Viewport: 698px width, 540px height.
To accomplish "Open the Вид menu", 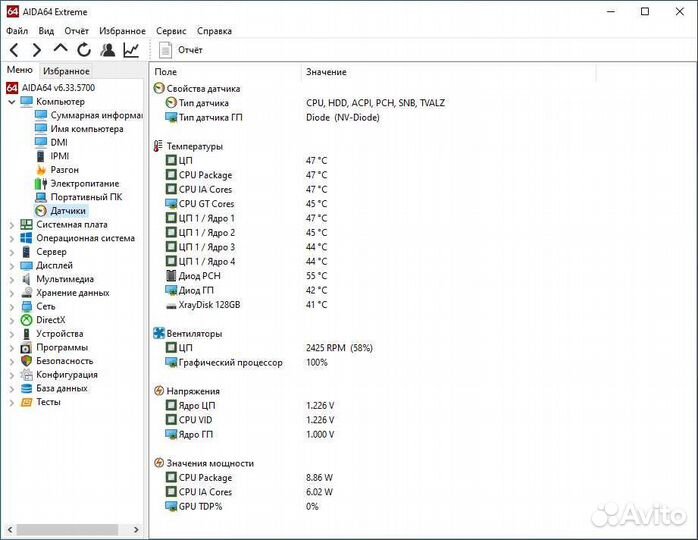I will 46,31.
